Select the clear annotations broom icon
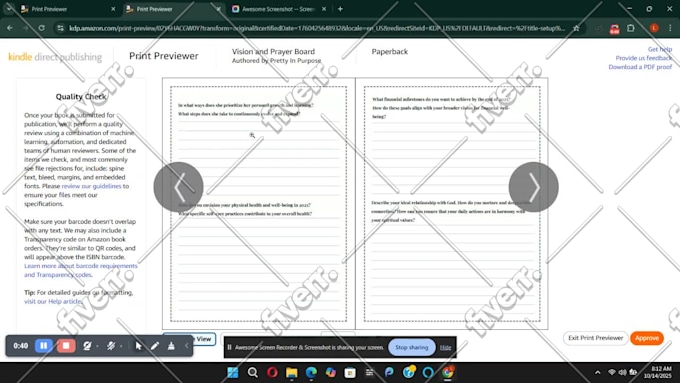Image resolution: width=680 pixels, height=383 pixels. tap(171, 346)
